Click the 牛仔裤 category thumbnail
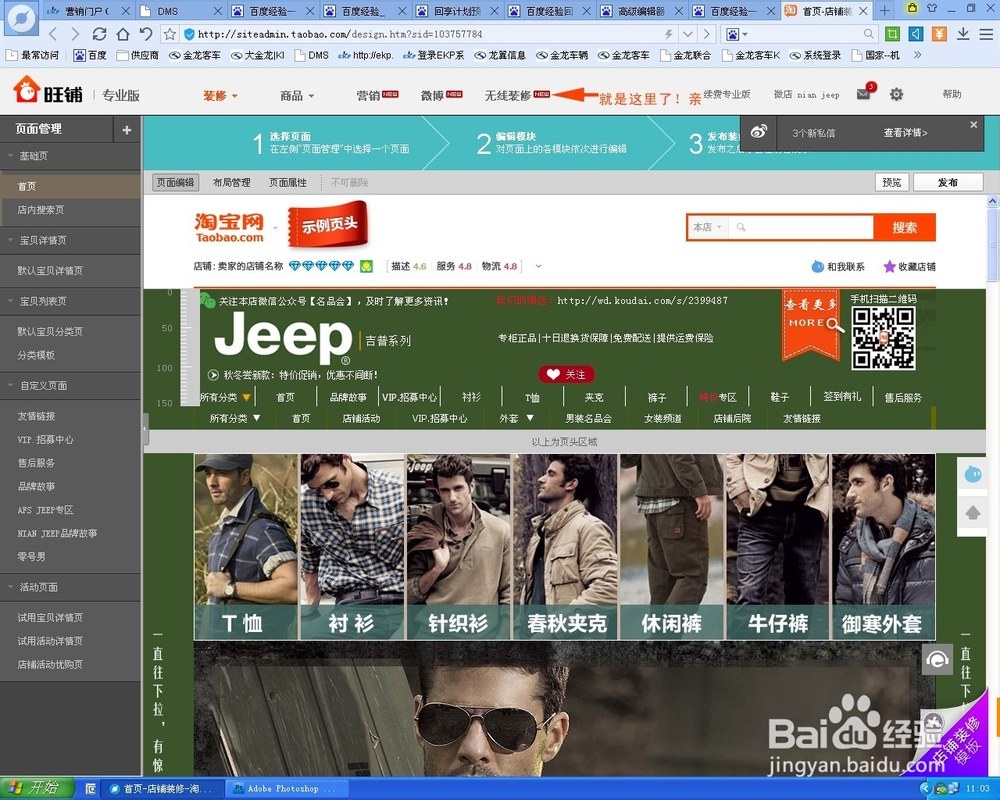Image resolution: width=1000 pixels, height=800 pixels. [x=777, y=546]
